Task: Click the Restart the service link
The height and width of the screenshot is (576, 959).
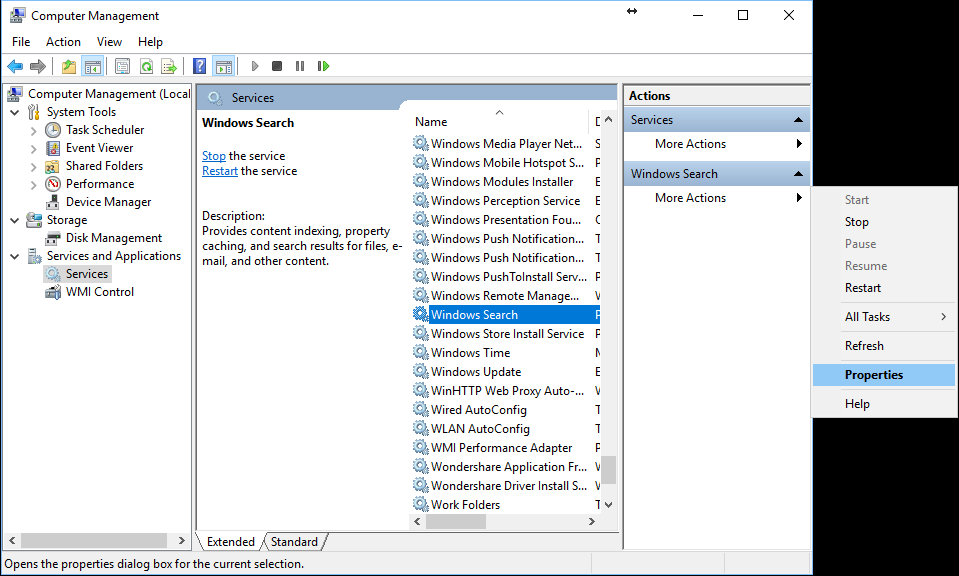Action: coord(220,171)
